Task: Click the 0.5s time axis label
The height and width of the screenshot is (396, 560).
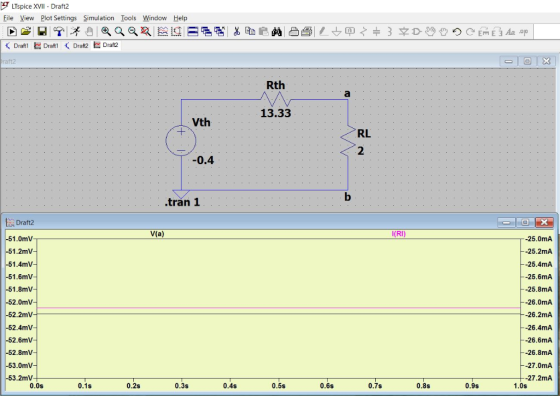Action: click(x=279, y=386)
